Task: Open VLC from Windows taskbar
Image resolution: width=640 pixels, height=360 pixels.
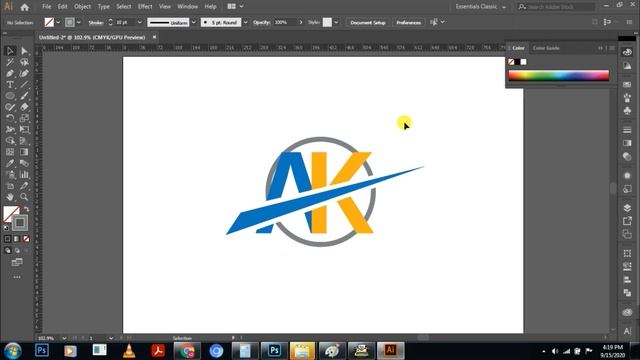Action: pos(129,351)
